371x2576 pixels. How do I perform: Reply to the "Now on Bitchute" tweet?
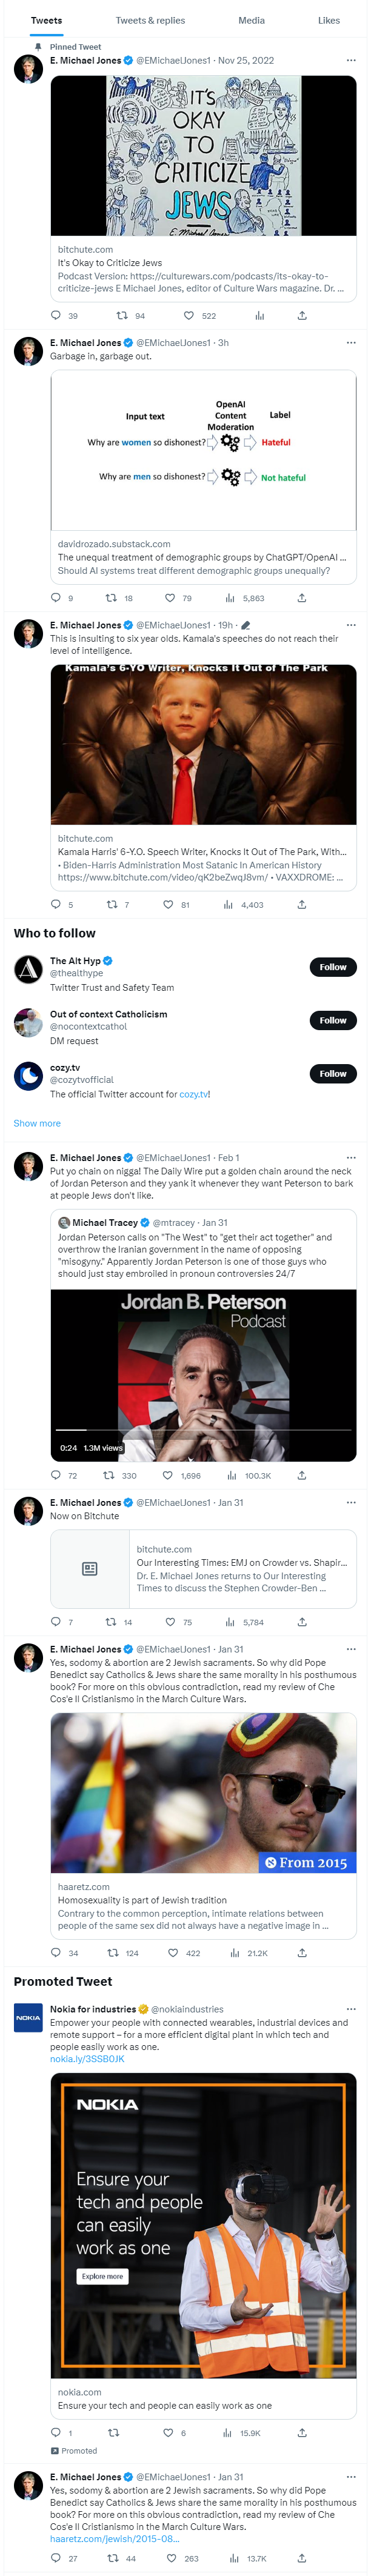(56, 1621)
